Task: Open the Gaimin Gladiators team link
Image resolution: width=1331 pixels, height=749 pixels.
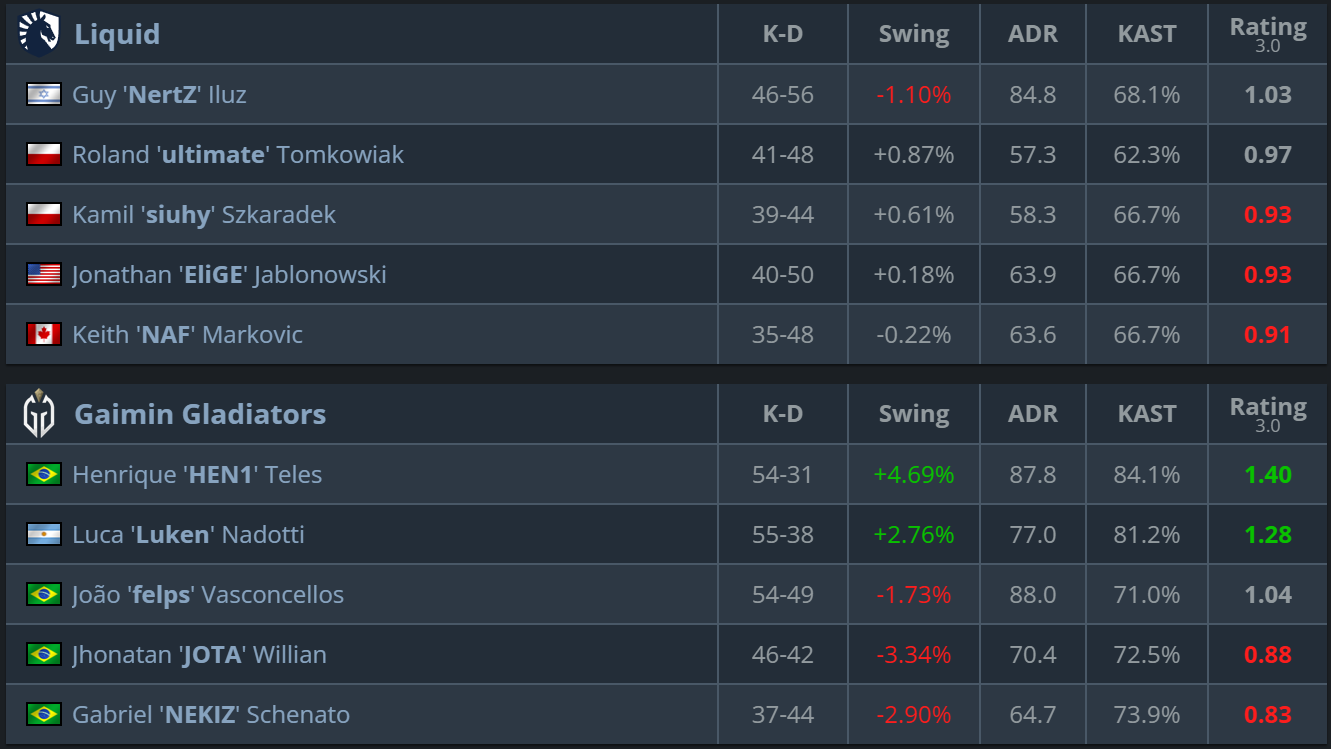Action: (200, 414)
